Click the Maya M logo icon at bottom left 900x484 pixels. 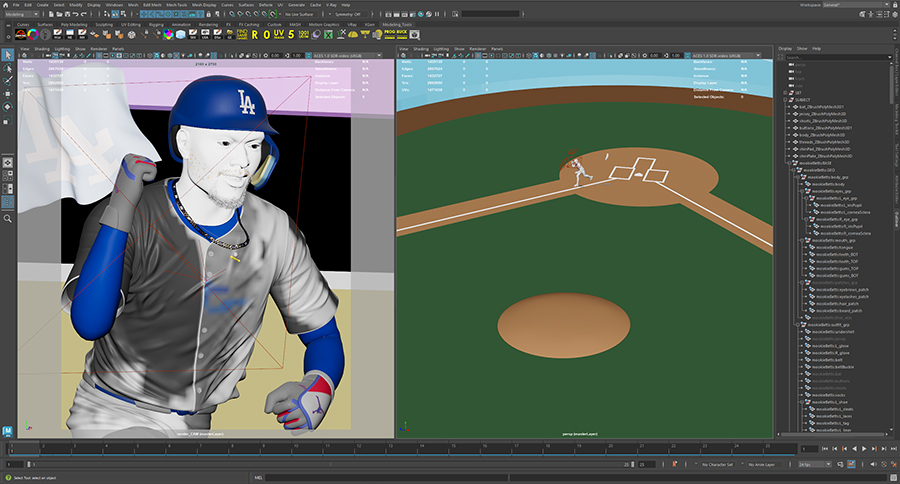[7, 431]
